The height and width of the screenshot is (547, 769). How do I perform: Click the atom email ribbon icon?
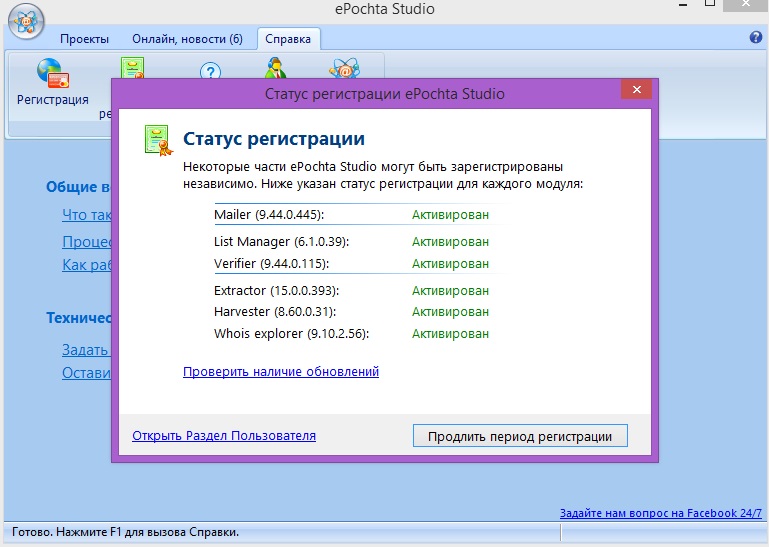coord(344,68)
